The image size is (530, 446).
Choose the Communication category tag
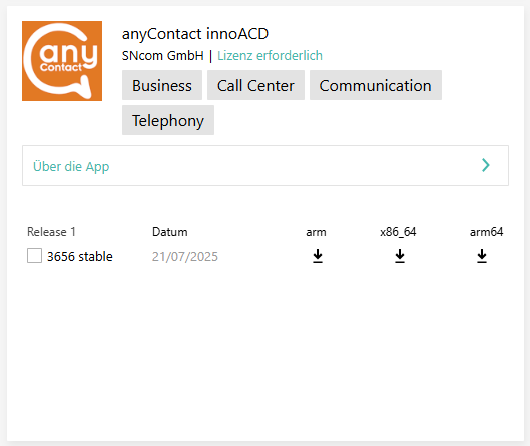click(376, 85)
